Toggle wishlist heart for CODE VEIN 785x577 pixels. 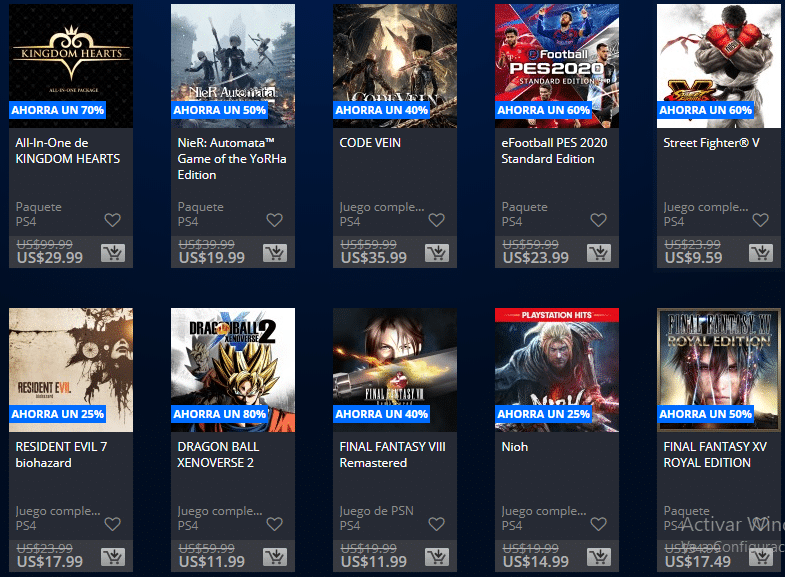pyautogui.click(x=437, y=220)
